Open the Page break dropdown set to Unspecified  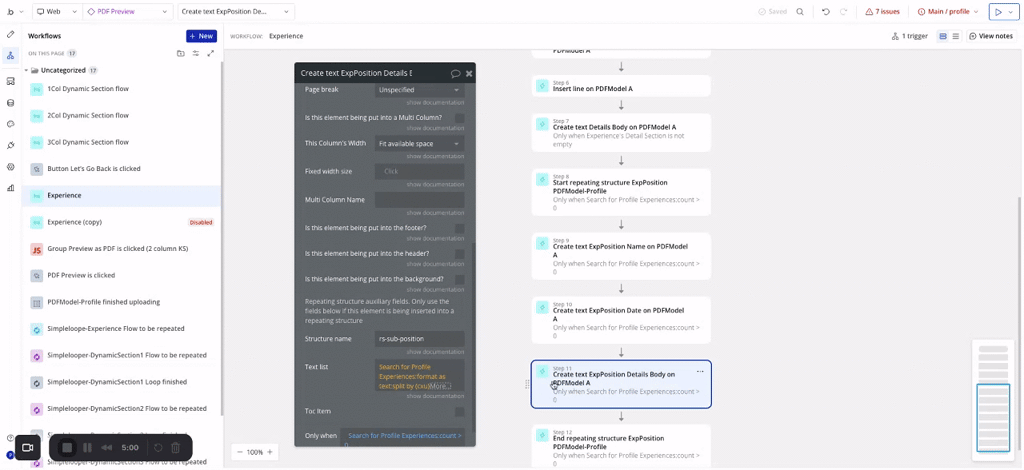coord(419,89)
